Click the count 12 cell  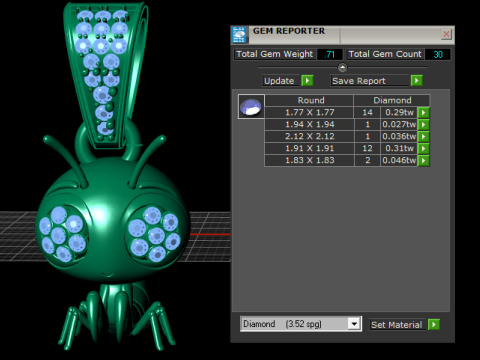(367, 148)
